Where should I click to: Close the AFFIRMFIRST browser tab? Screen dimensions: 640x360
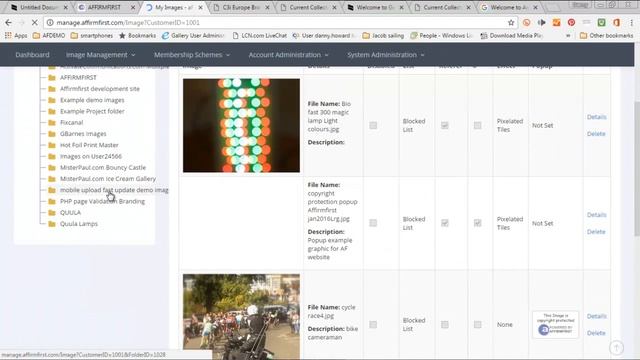coord(133,7)
